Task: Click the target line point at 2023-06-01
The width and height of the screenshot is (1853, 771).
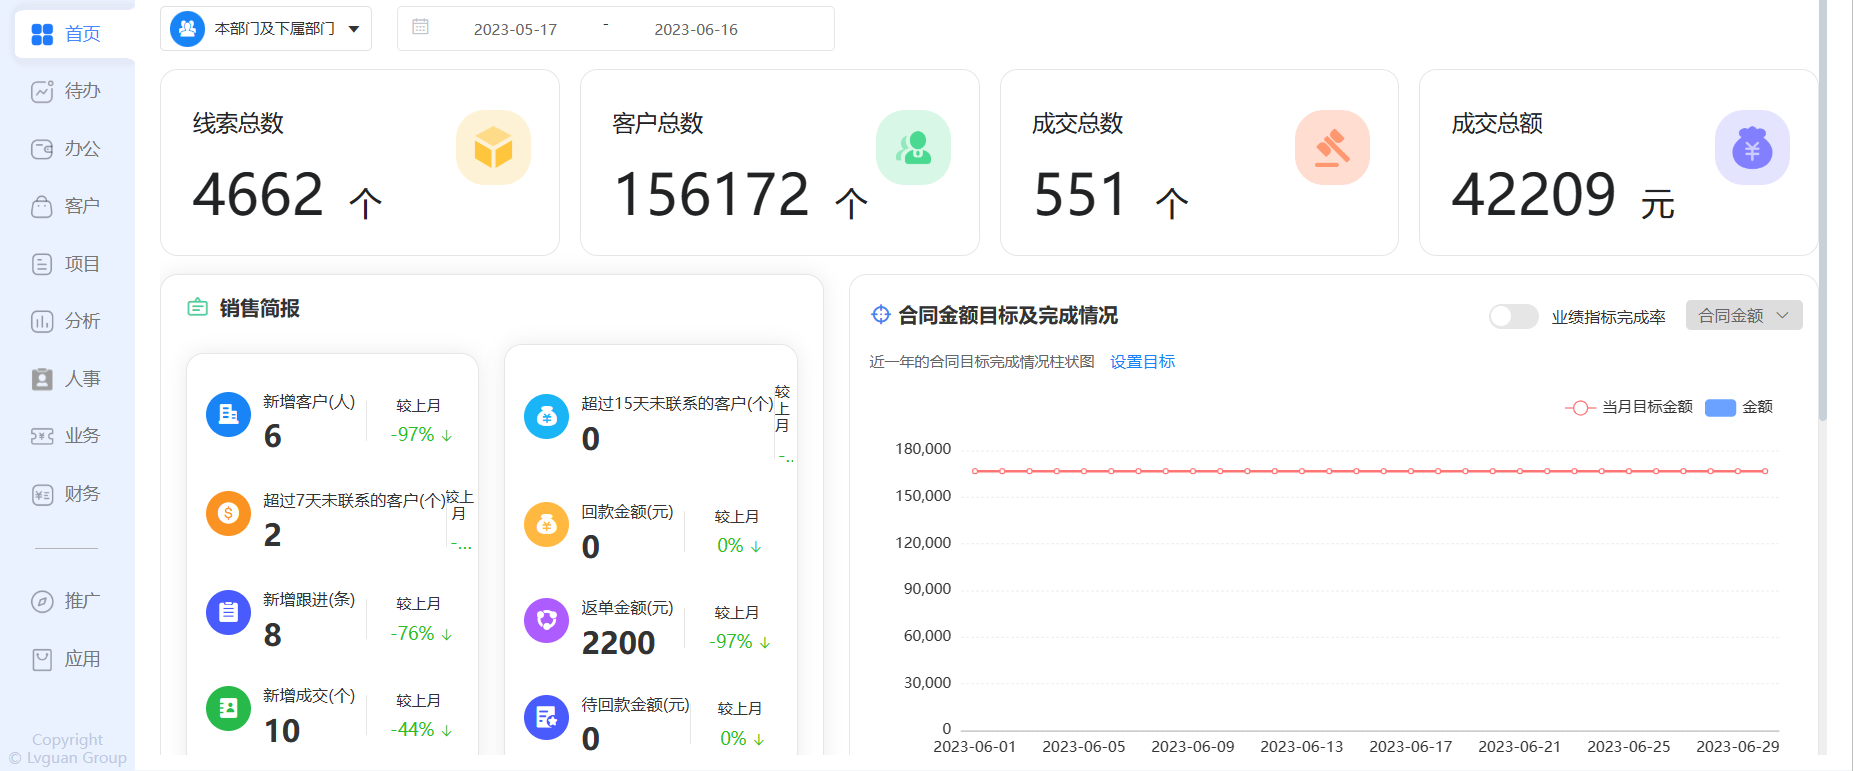Action: tap(975, 471)
